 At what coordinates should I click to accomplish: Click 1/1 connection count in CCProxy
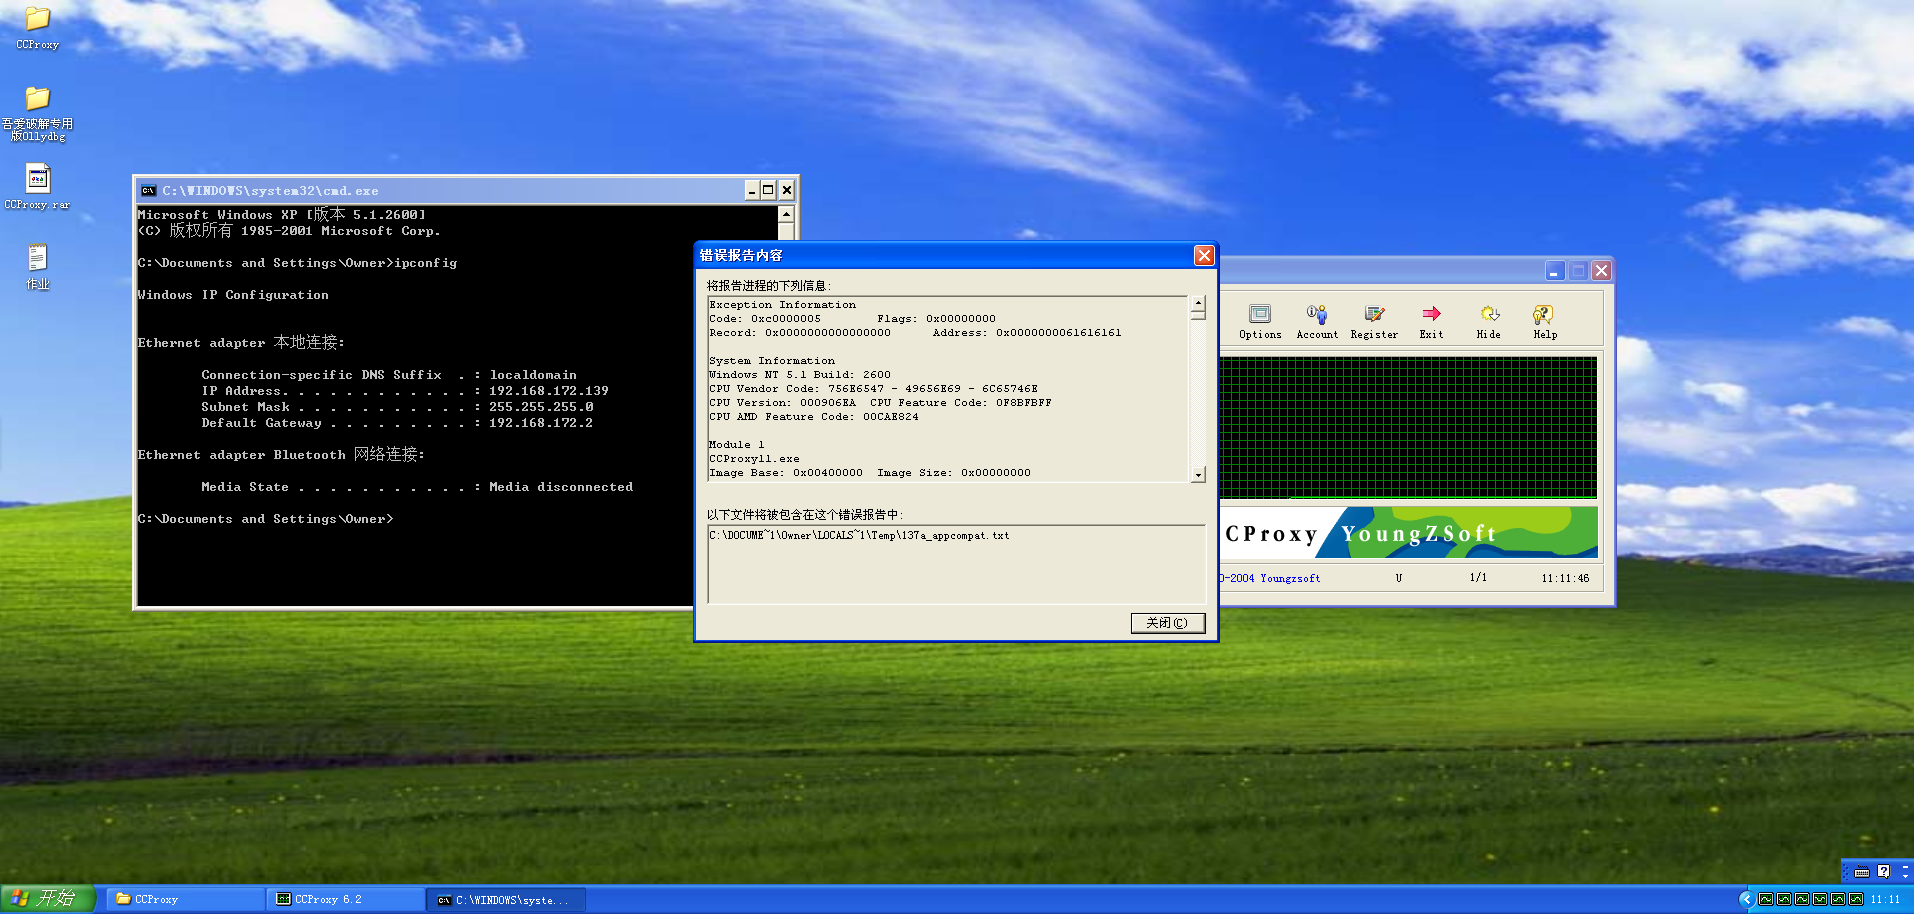[x=1478, y=578]
